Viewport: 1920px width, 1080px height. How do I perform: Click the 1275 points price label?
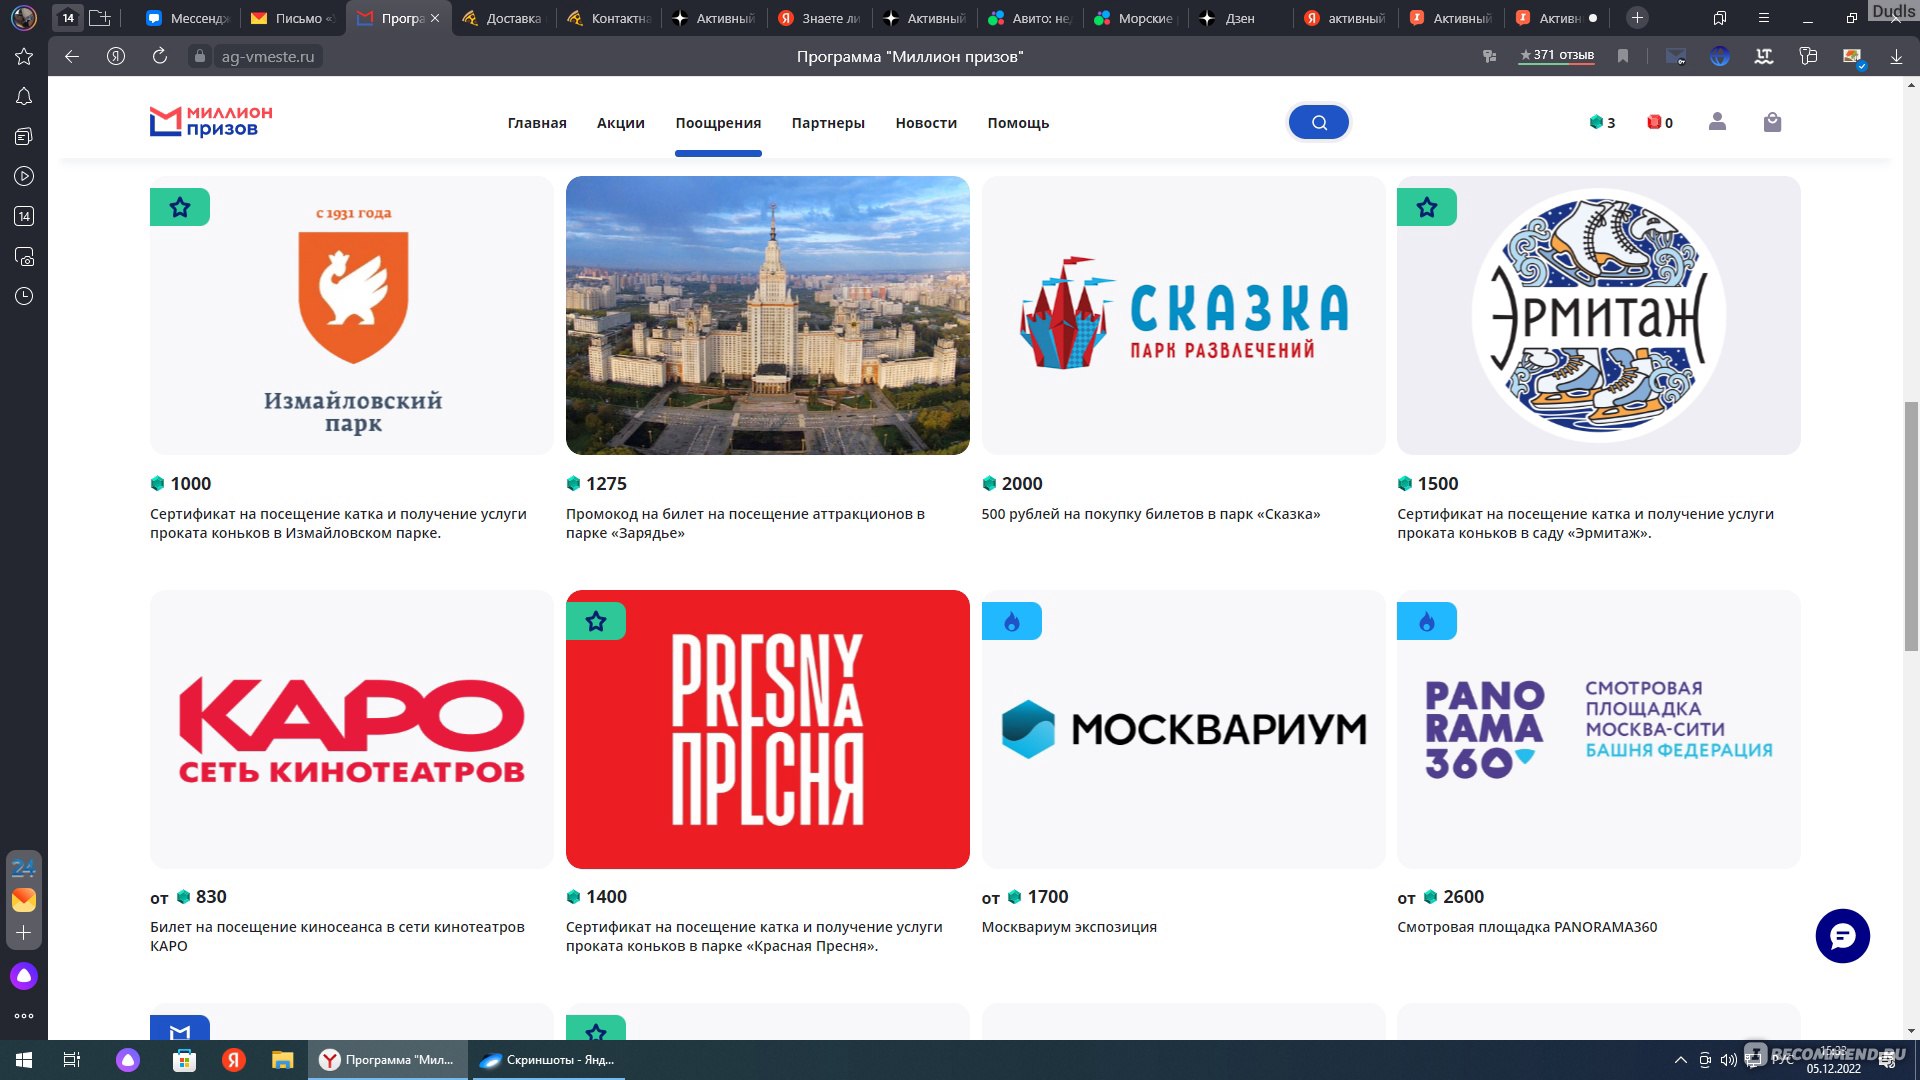(x=597, y=484)
